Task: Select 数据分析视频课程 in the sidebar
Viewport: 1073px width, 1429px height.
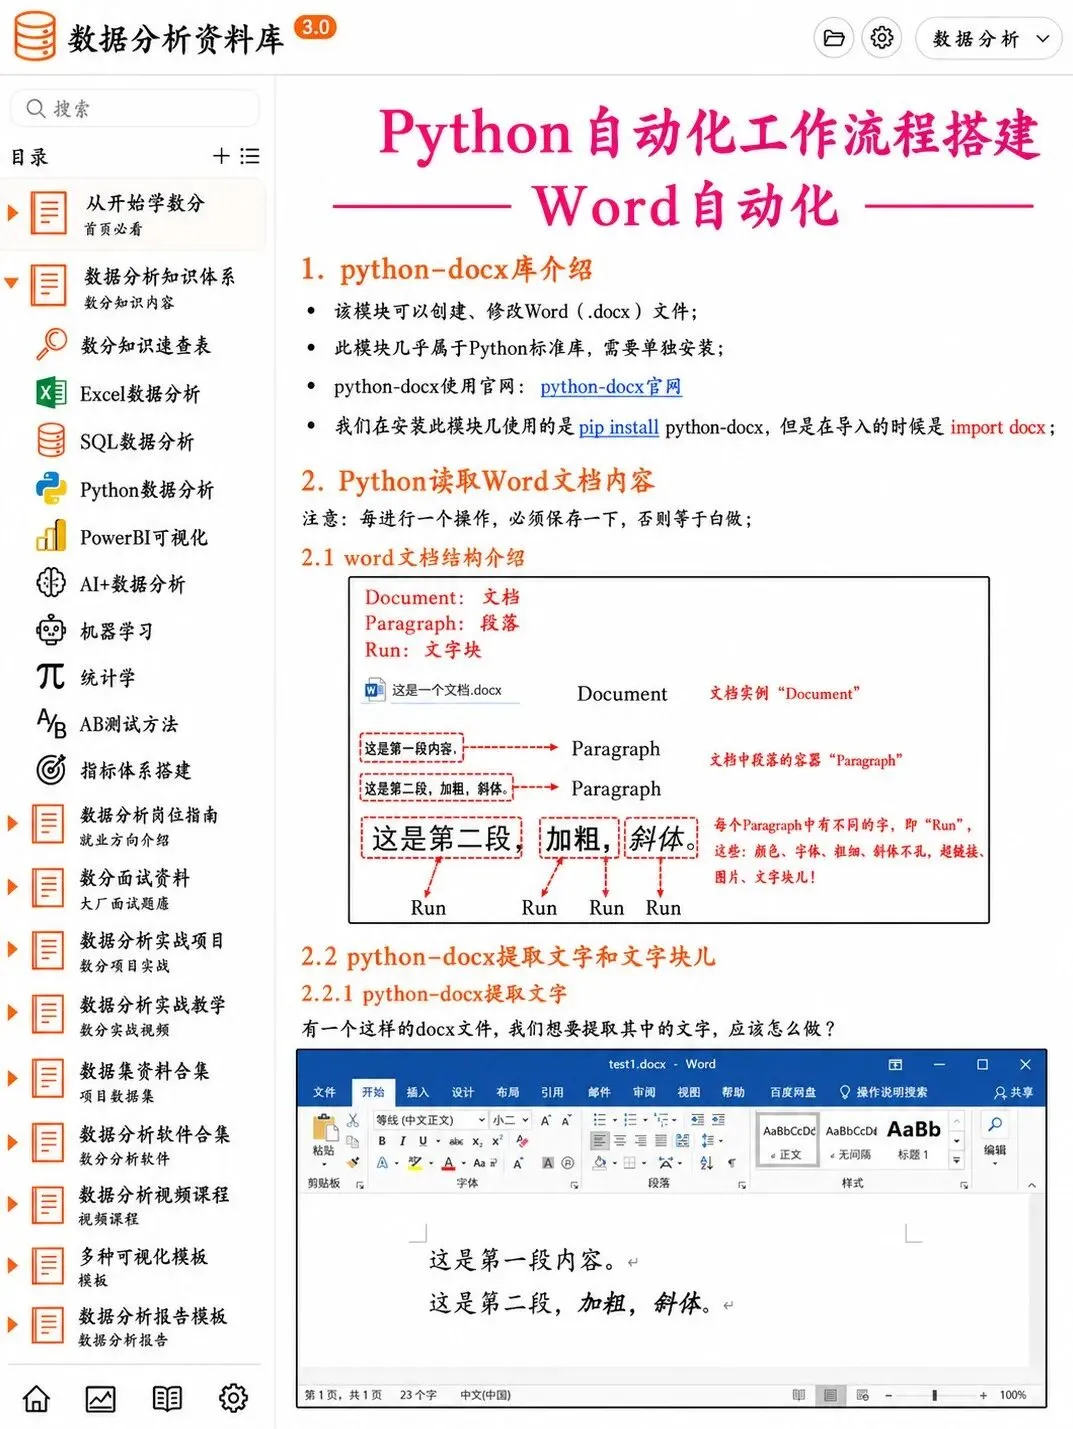Action: (x=154, y=1194)
